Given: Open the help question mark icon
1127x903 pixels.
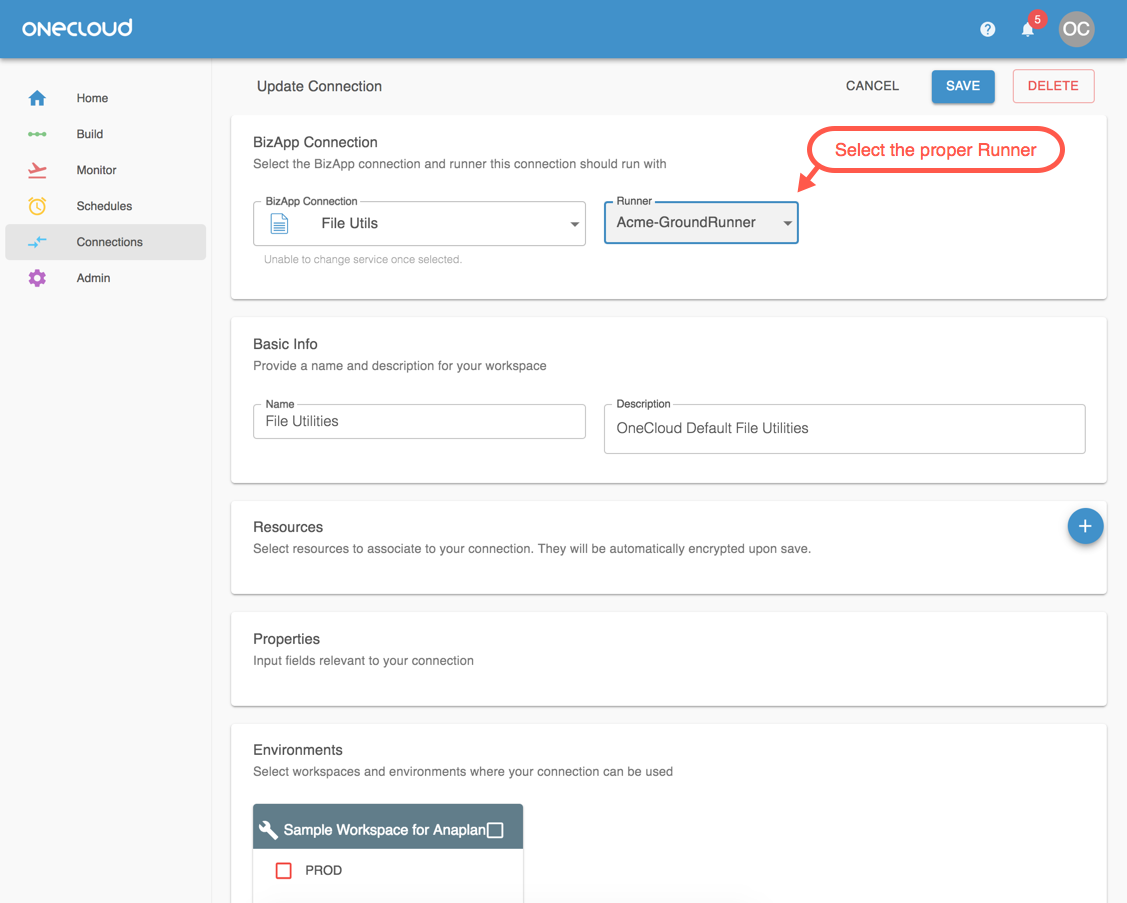Looking at the screenshot, I should pos(988,29).
